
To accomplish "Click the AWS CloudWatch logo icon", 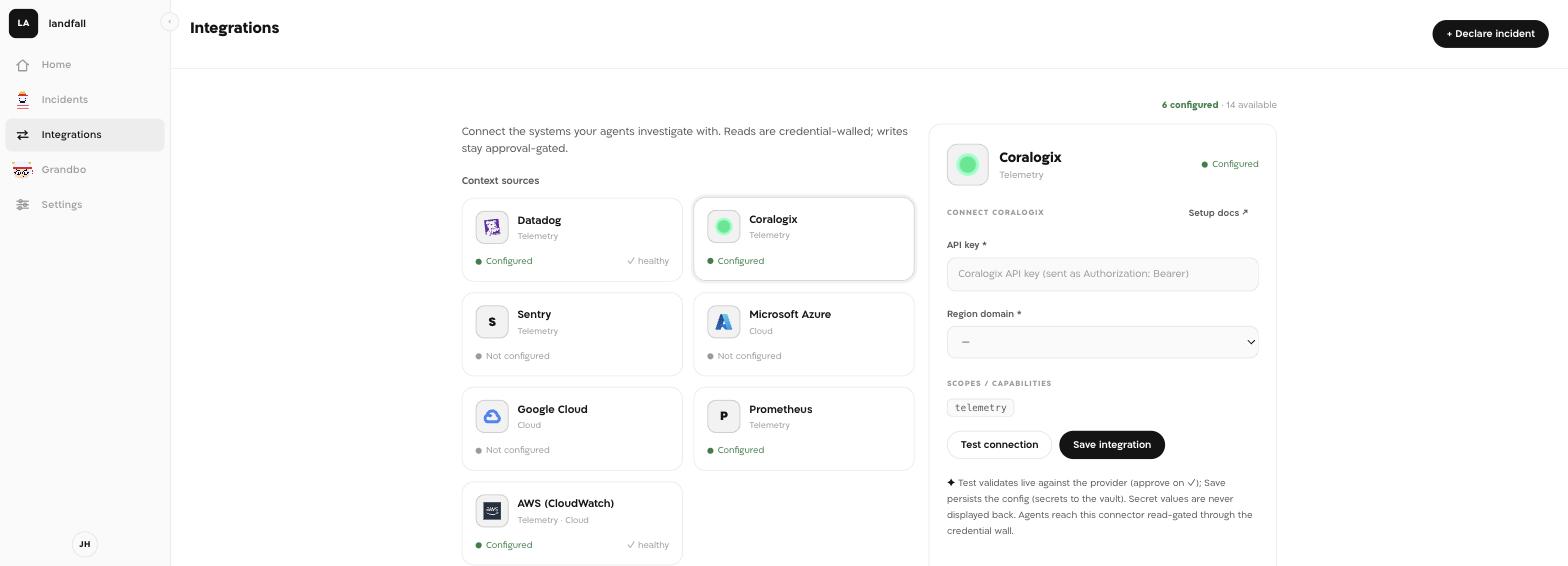I will click(x=492, y=511).
